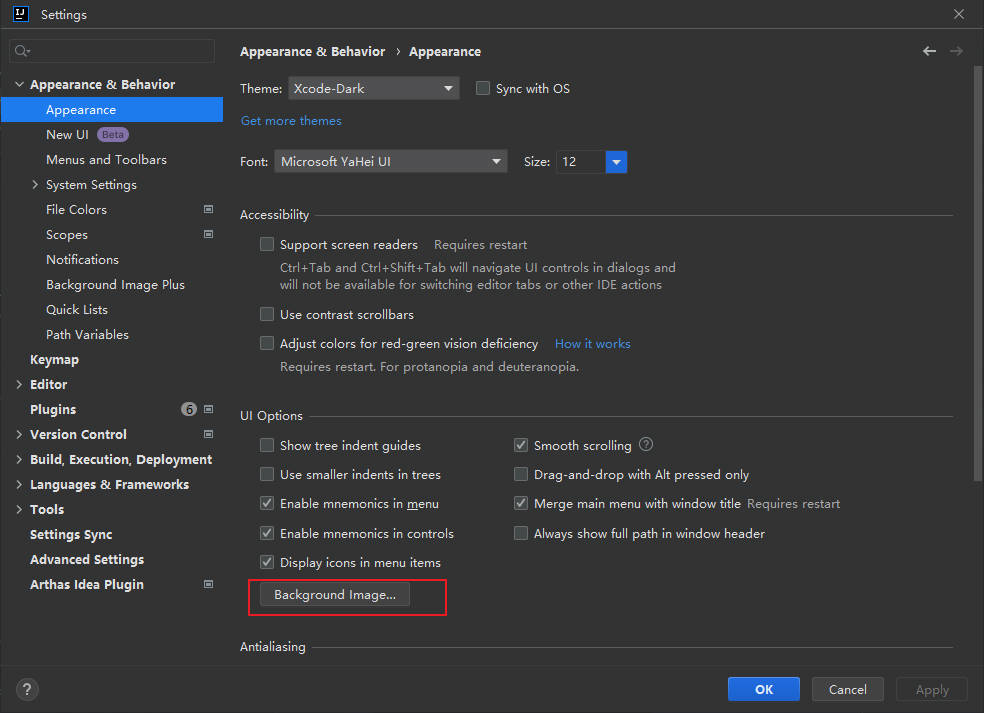Enable Drag-and-drop with Alt pressed only
This screenshot has width=984, height=713.
tap(521, 474)
